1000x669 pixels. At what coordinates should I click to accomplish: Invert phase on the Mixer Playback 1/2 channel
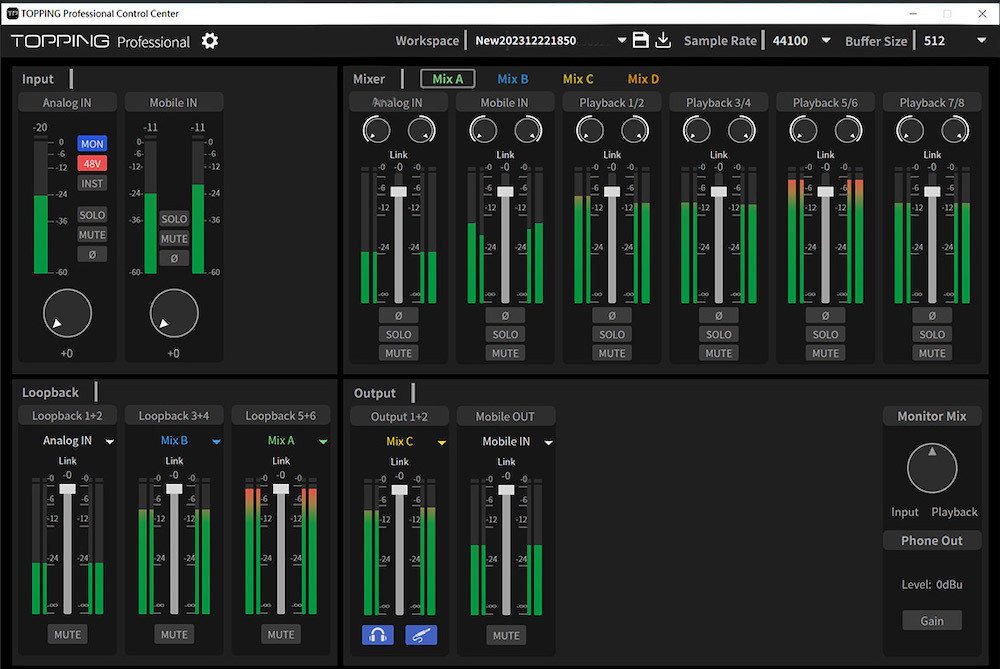pos(612,315)
